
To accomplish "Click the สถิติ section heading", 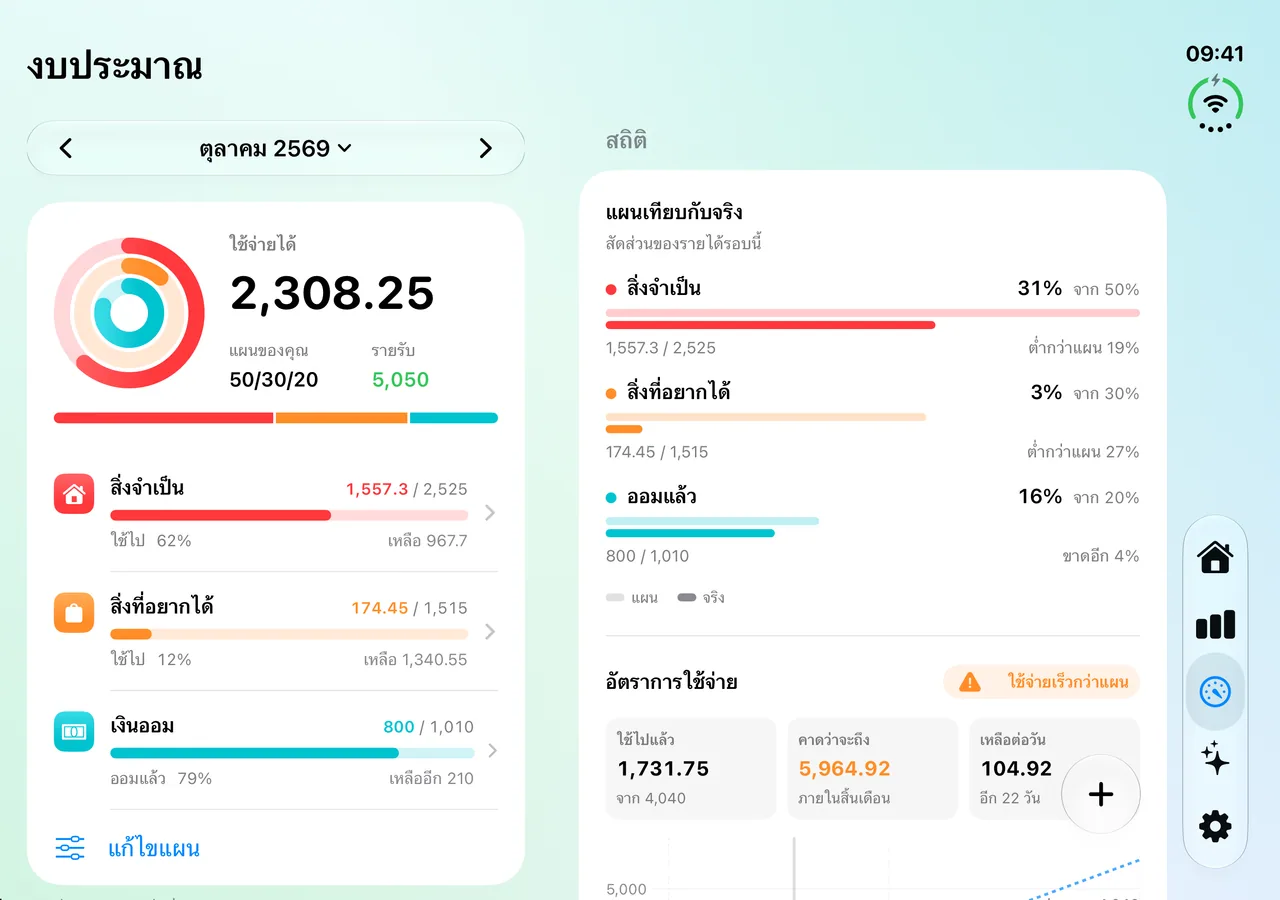I will (x=626, y=141).
